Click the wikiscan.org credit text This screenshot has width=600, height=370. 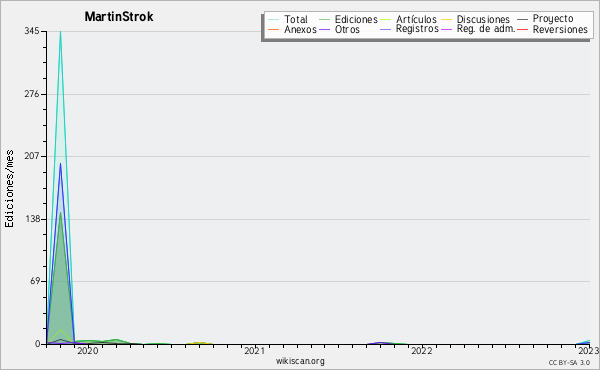pos(300,361)
